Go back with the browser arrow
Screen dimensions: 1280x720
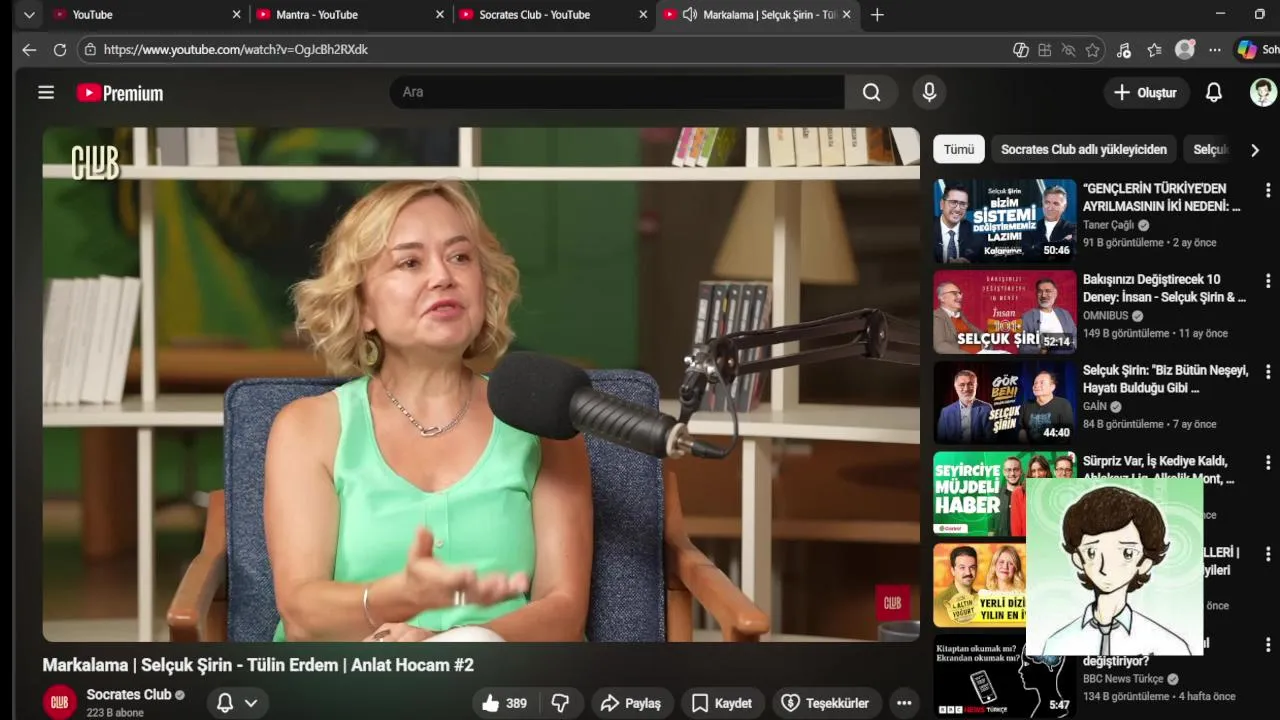coord(29,49)
